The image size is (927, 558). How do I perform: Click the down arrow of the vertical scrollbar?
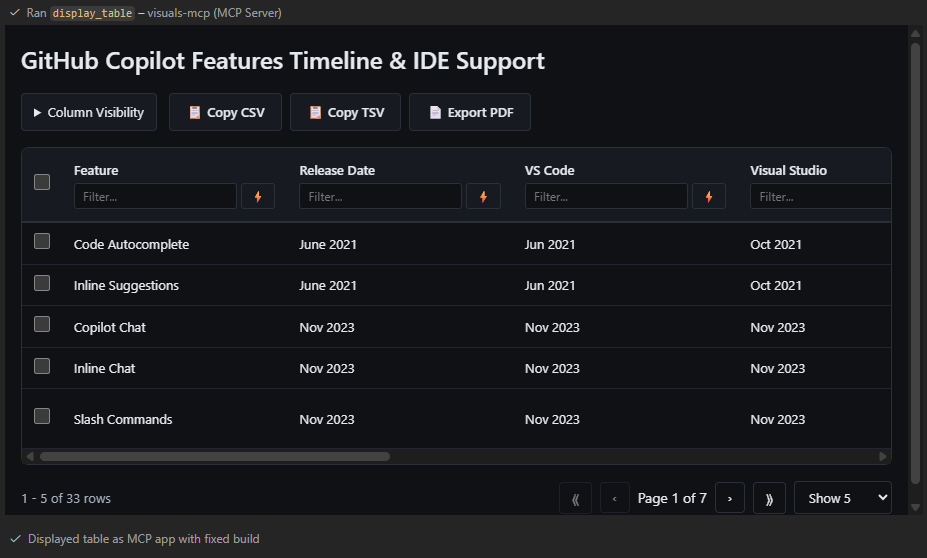point(915,507)
